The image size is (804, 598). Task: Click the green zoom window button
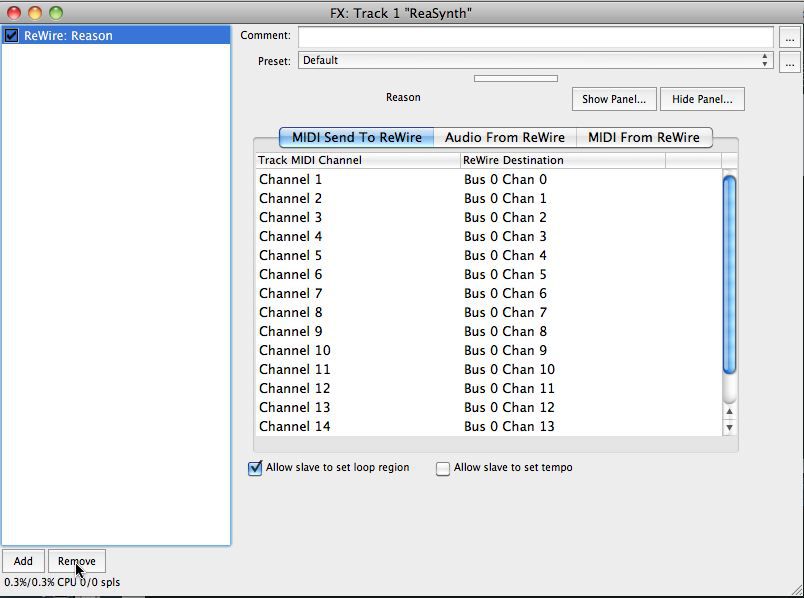(x=56, y=13)
